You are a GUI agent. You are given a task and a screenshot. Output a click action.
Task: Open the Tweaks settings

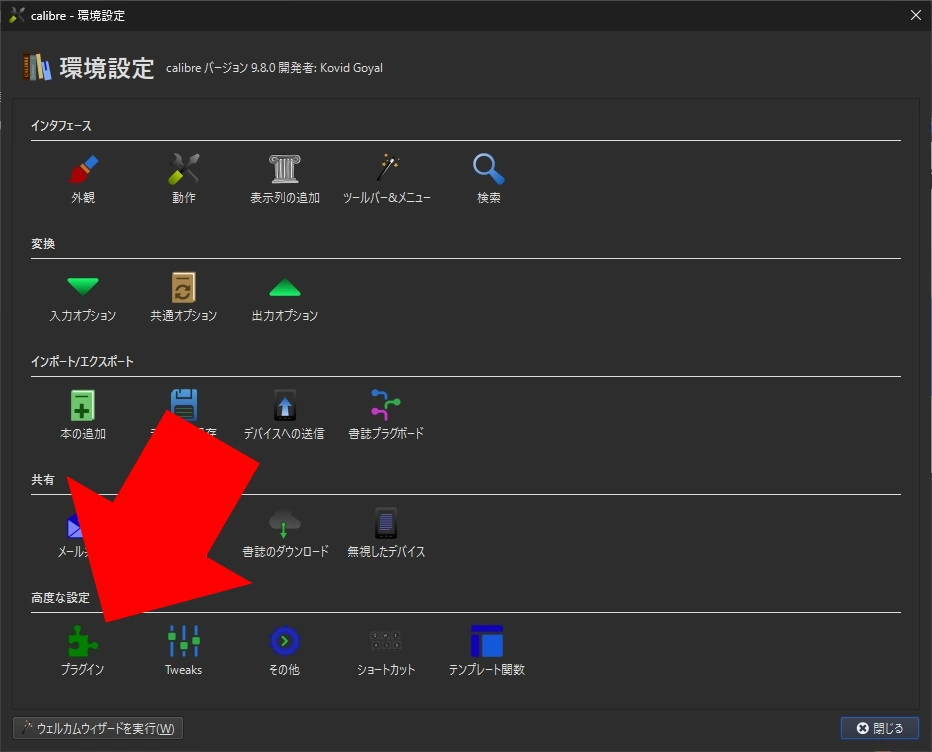184,651
